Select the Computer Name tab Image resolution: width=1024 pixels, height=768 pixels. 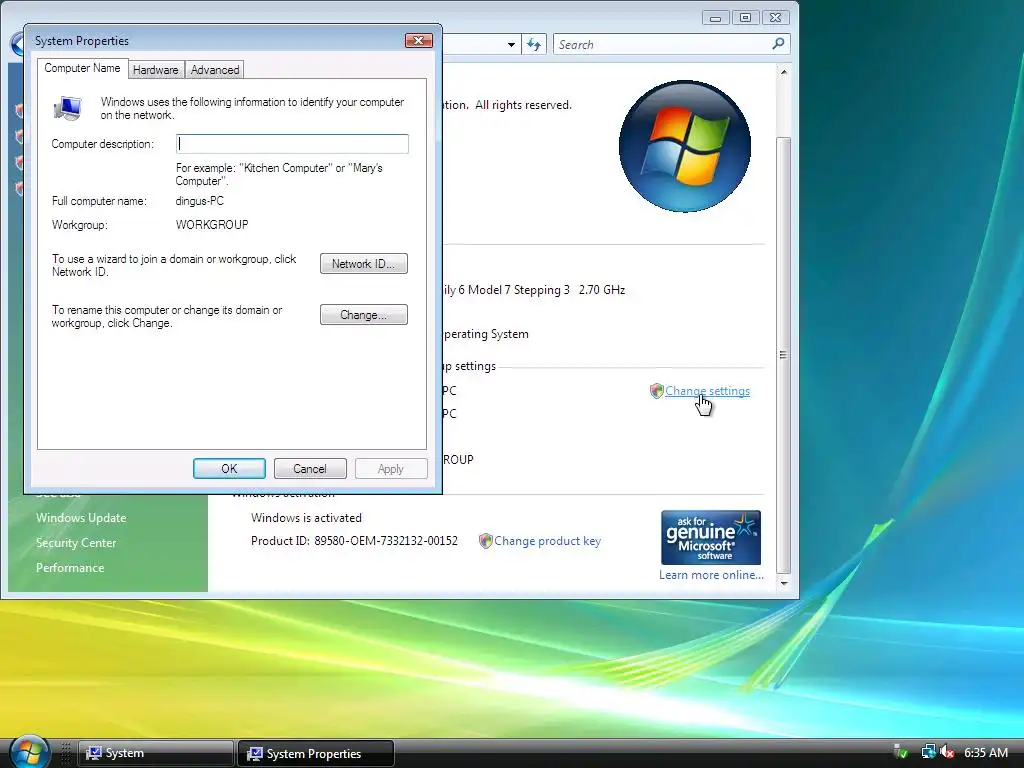click(x=82, y=68)
